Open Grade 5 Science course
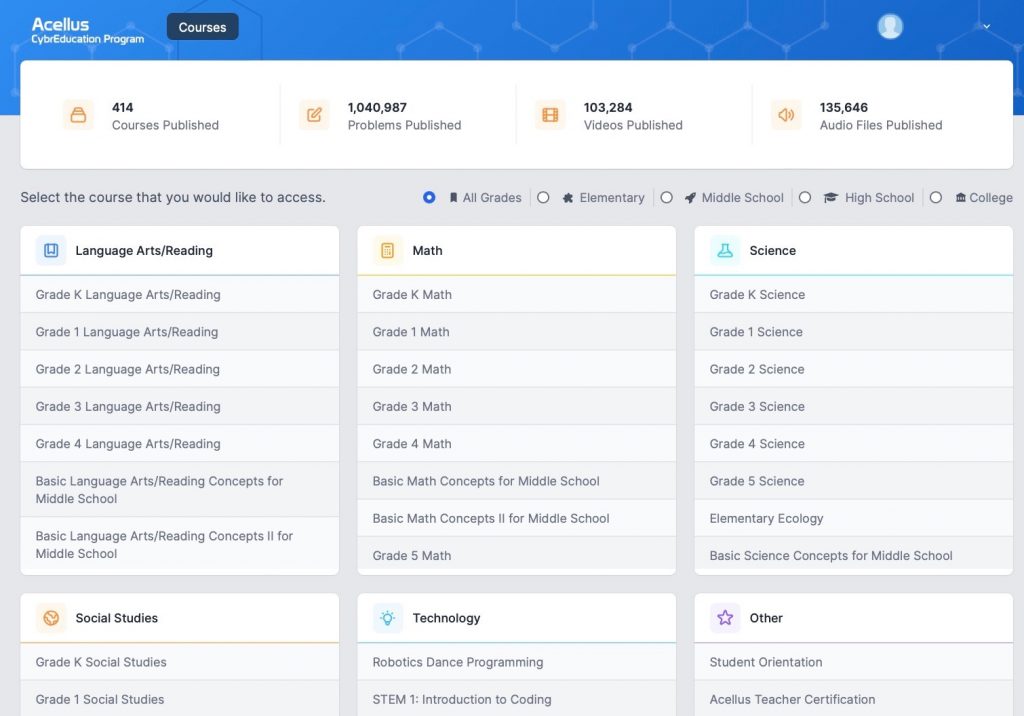 click(854, 481)
